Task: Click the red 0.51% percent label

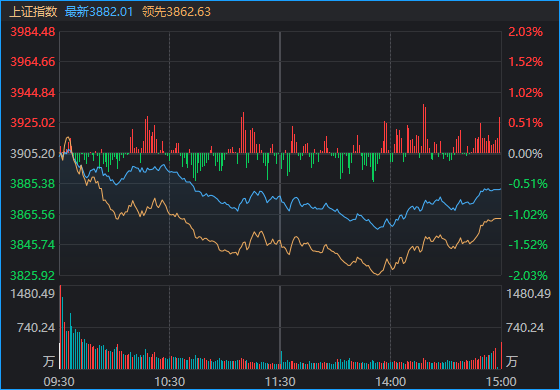Action: point(526,123)
